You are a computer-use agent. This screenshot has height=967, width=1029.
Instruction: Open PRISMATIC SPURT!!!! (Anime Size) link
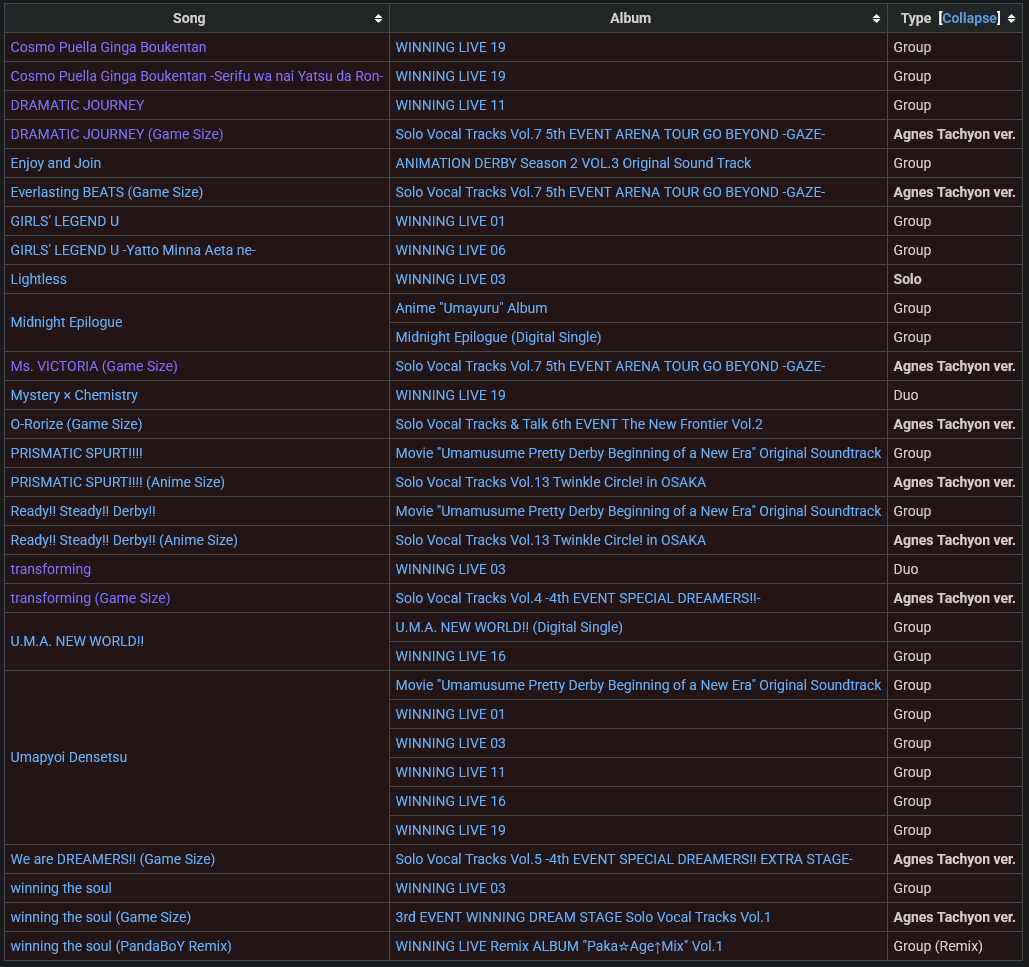[x=117, y=482]
